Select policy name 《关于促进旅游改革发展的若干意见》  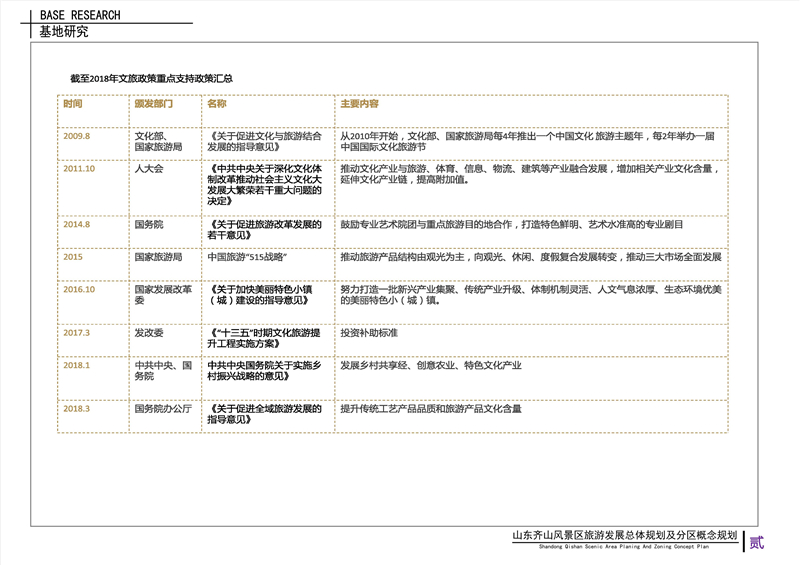265,230
